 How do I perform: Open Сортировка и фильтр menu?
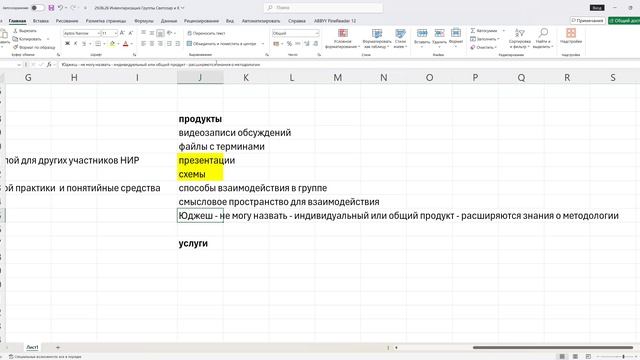(x=520, y=38)
